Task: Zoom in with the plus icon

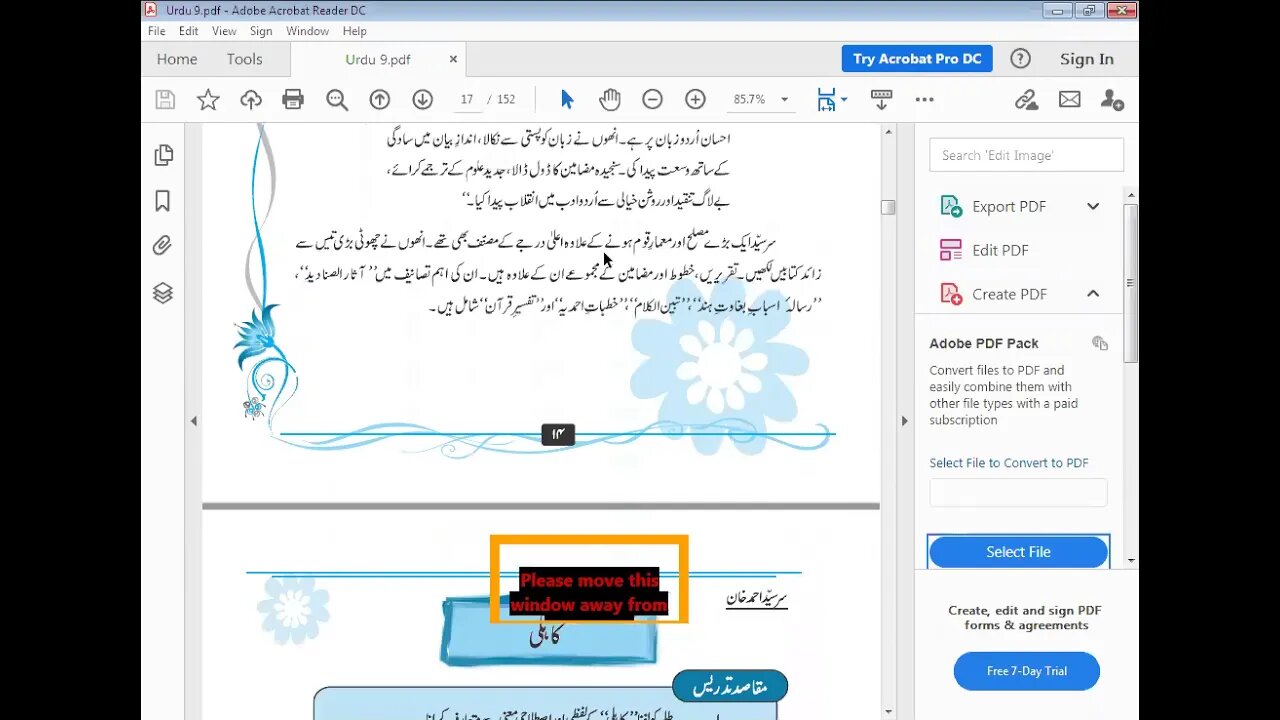Action: click(695, 99)
